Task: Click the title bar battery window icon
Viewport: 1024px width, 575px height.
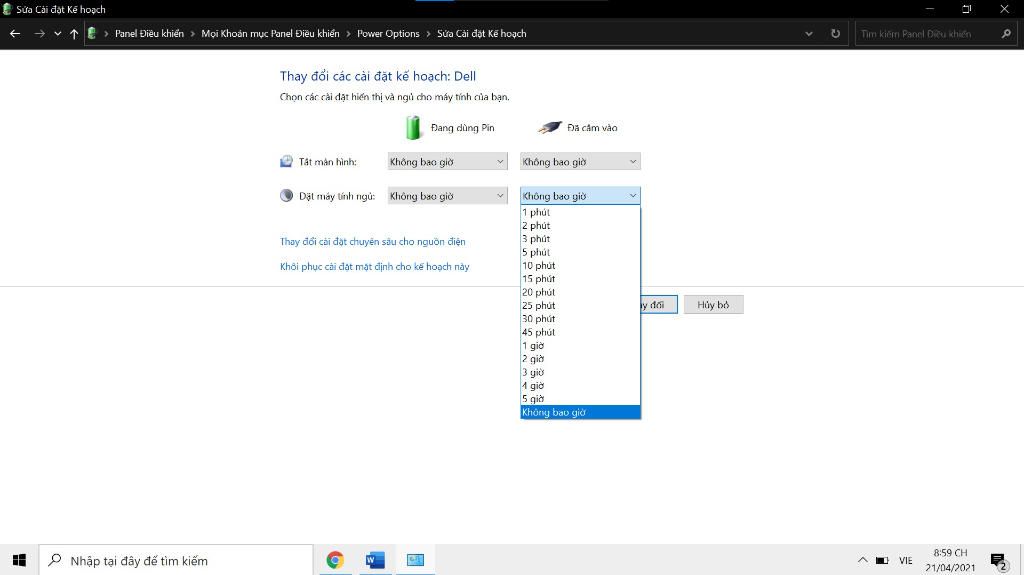Action: [7, 9]
